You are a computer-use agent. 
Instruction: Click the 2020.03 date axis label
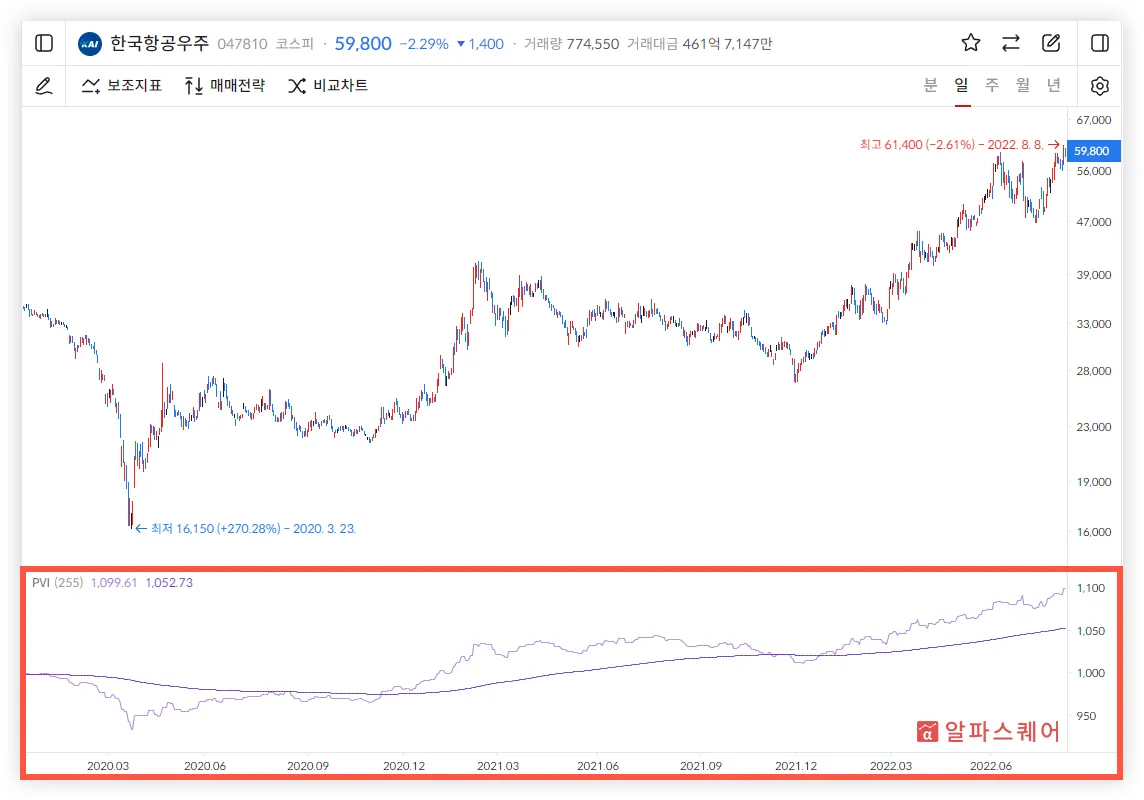108,766
